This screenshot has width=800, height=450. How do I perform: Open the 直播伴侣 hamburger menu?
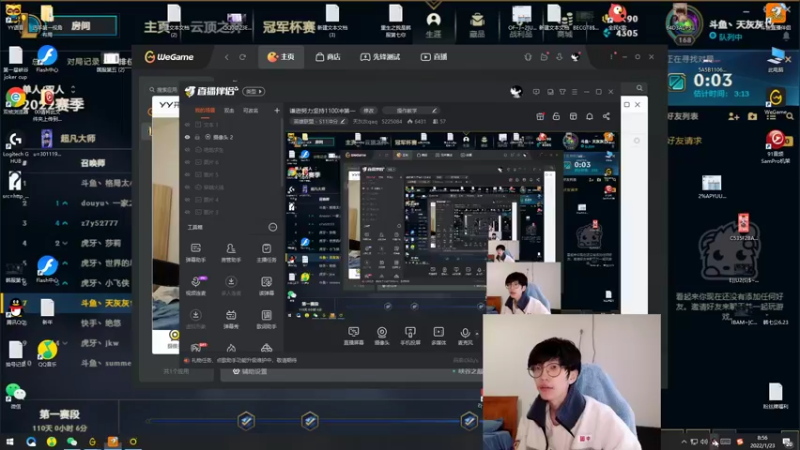click(x=574, y=92)
